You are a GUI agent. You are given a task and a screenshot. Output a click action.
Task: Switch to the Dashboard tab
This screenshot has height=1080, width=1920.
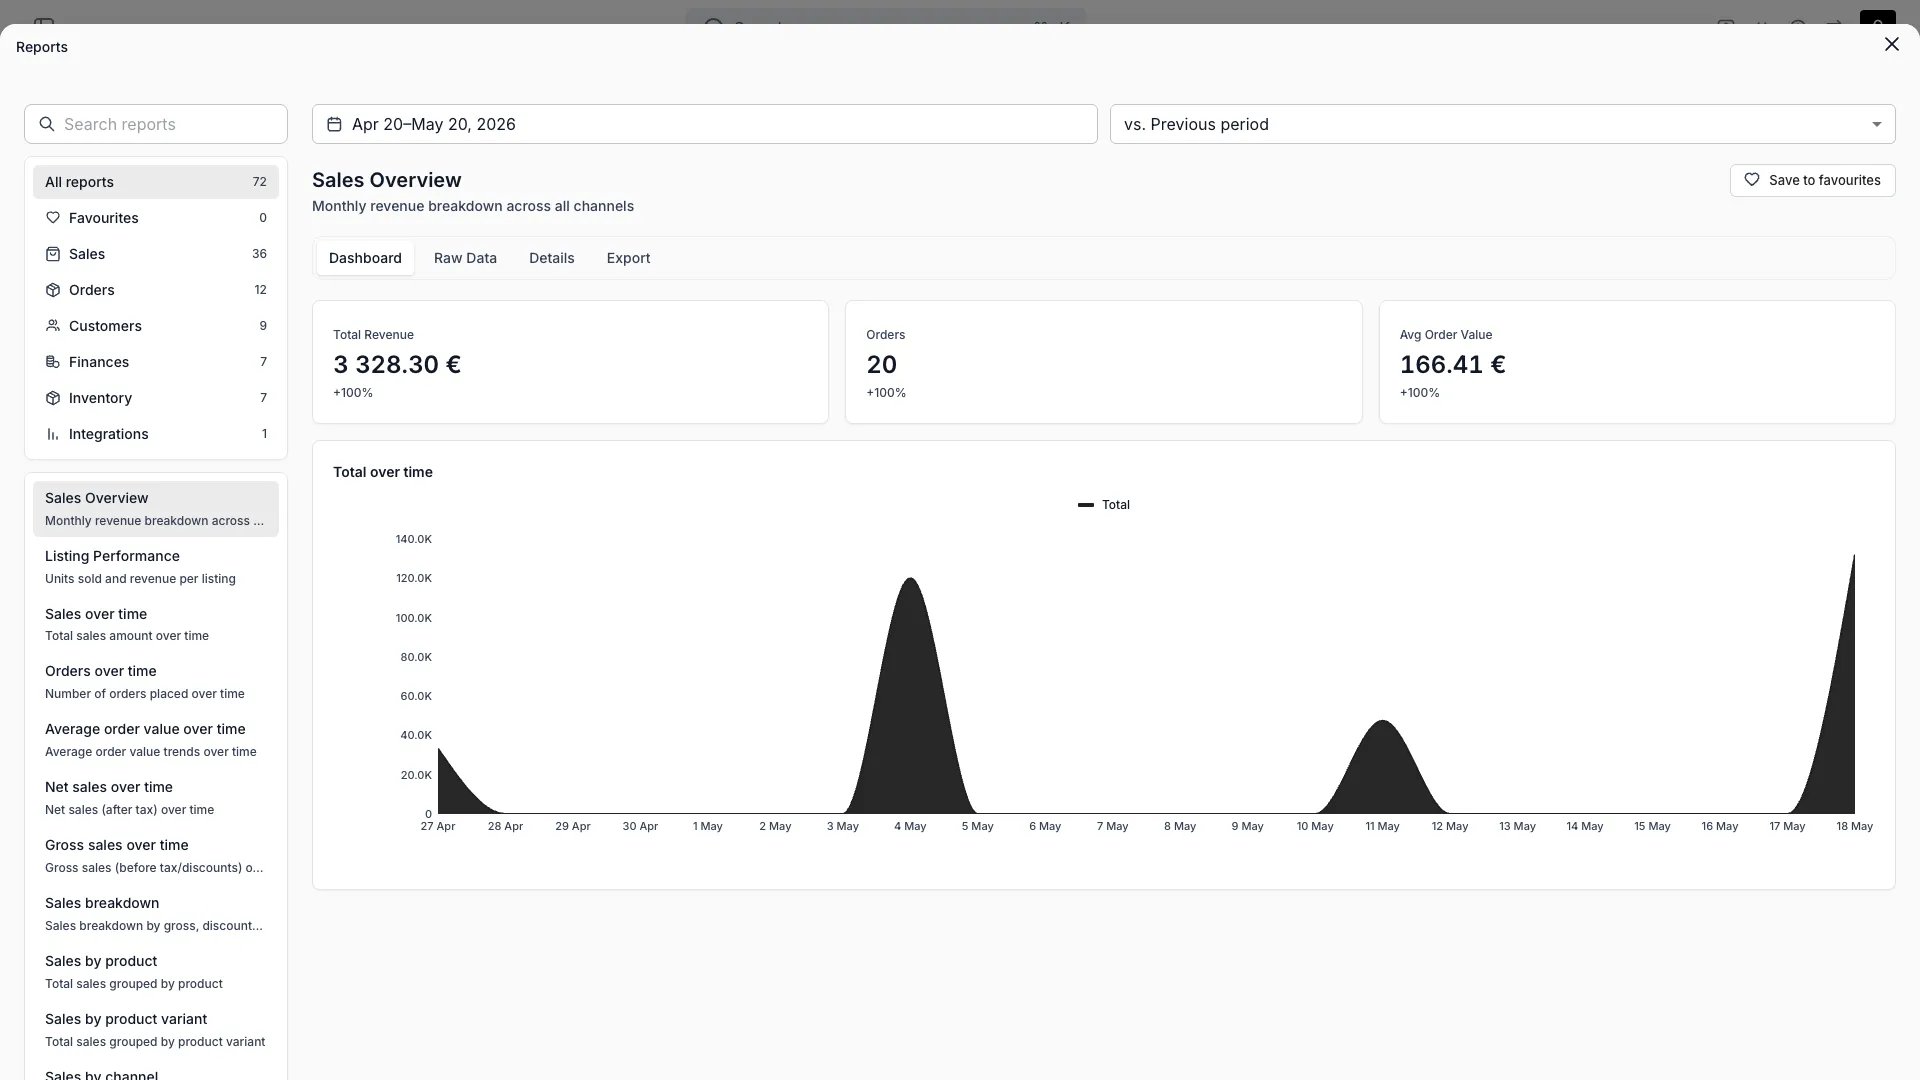click(365, 258)
